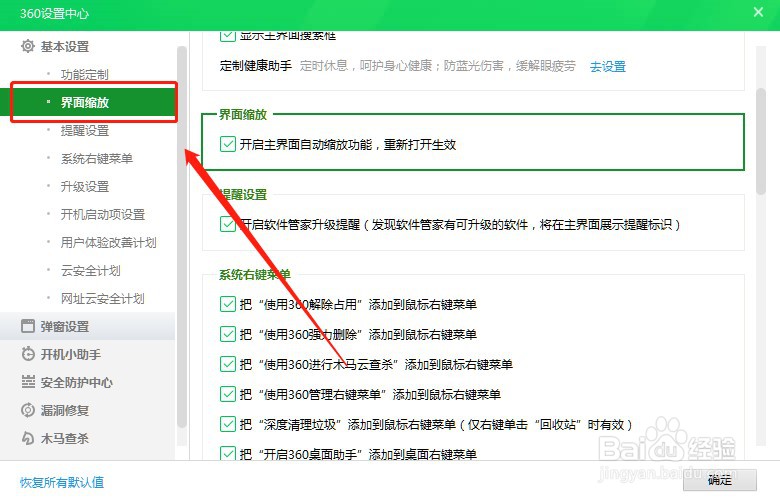This screenshot has height=500, width=780.
Task: Select 用户体验改善计划 in the sidebar
Action: tap(108, 242)
